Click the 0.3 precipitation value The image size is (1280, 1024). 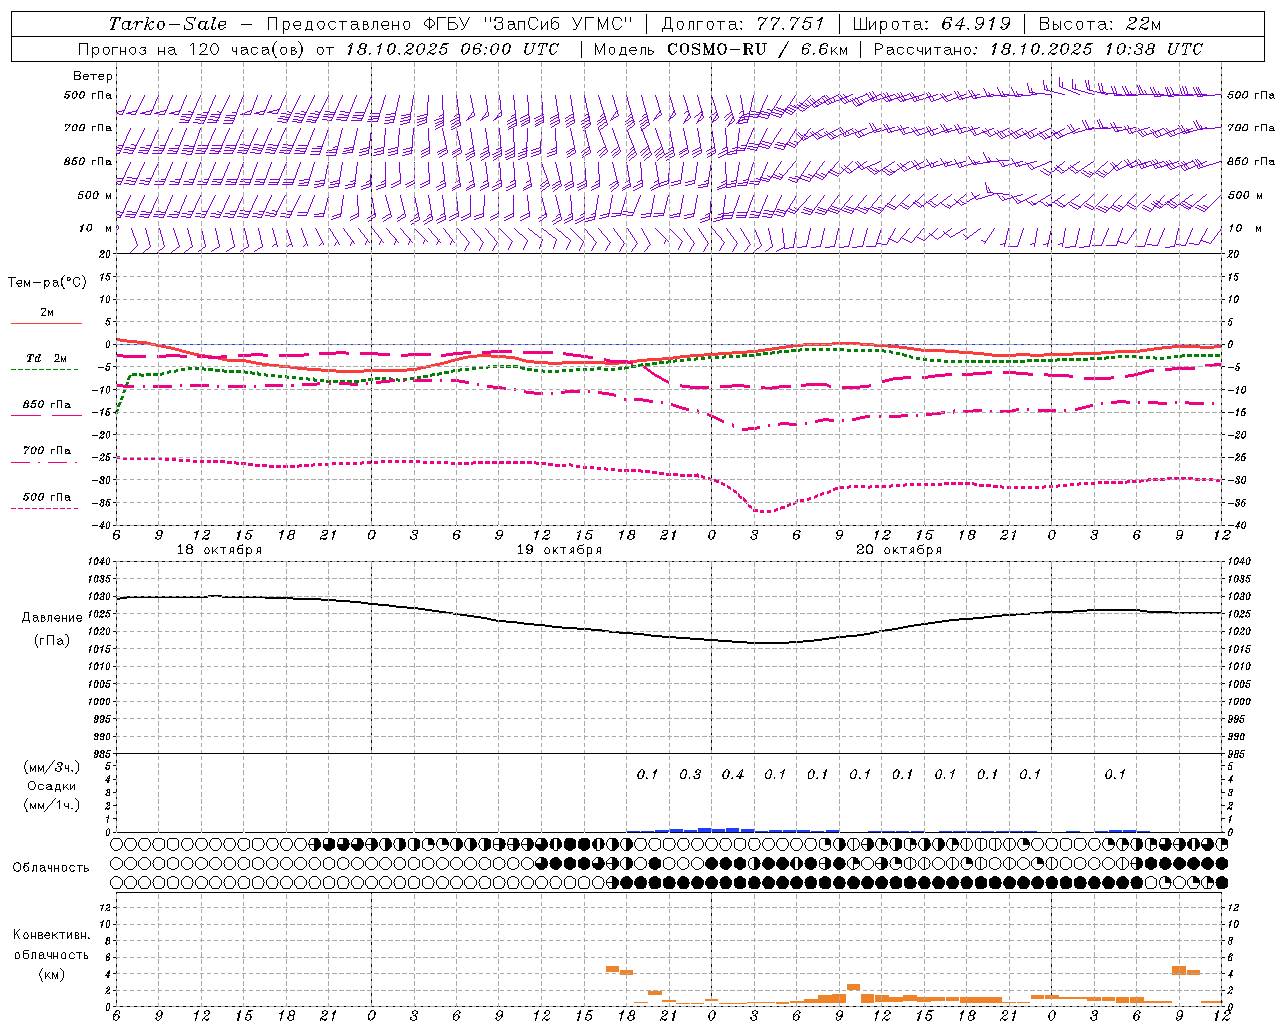point(690,774)
